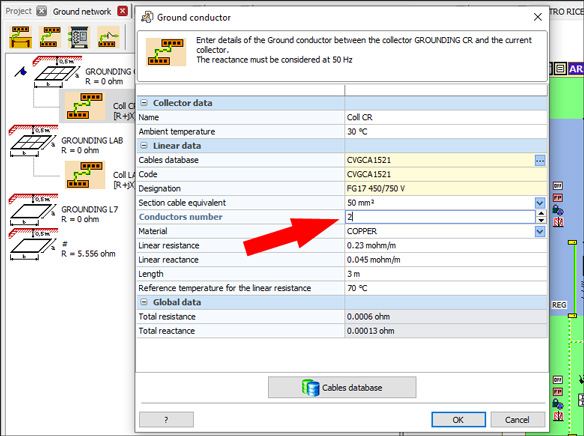Collapse the Collector data section

pyautogui.click(x=144, y=103)
